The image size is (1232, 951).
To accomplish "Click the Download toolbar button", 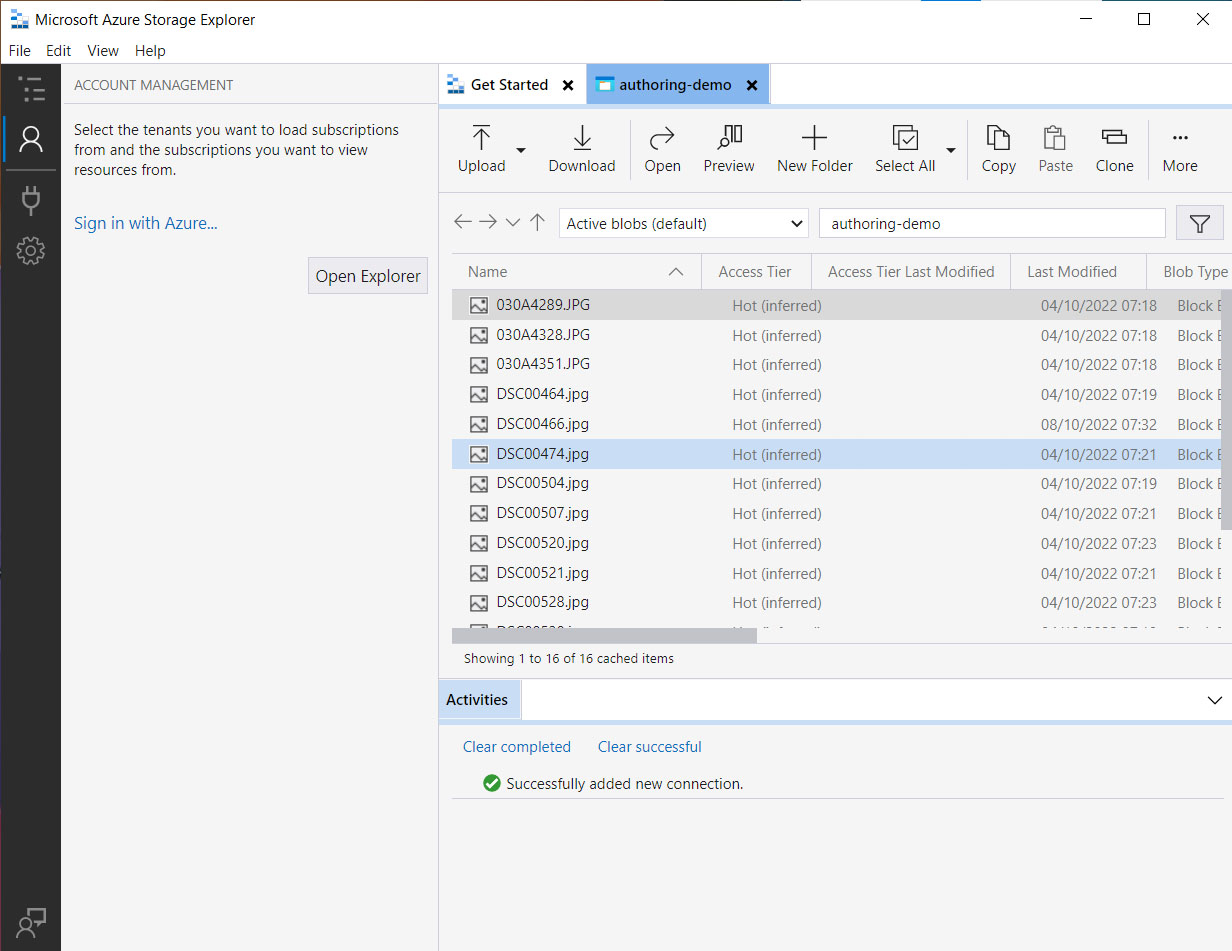I will (582, 150).
